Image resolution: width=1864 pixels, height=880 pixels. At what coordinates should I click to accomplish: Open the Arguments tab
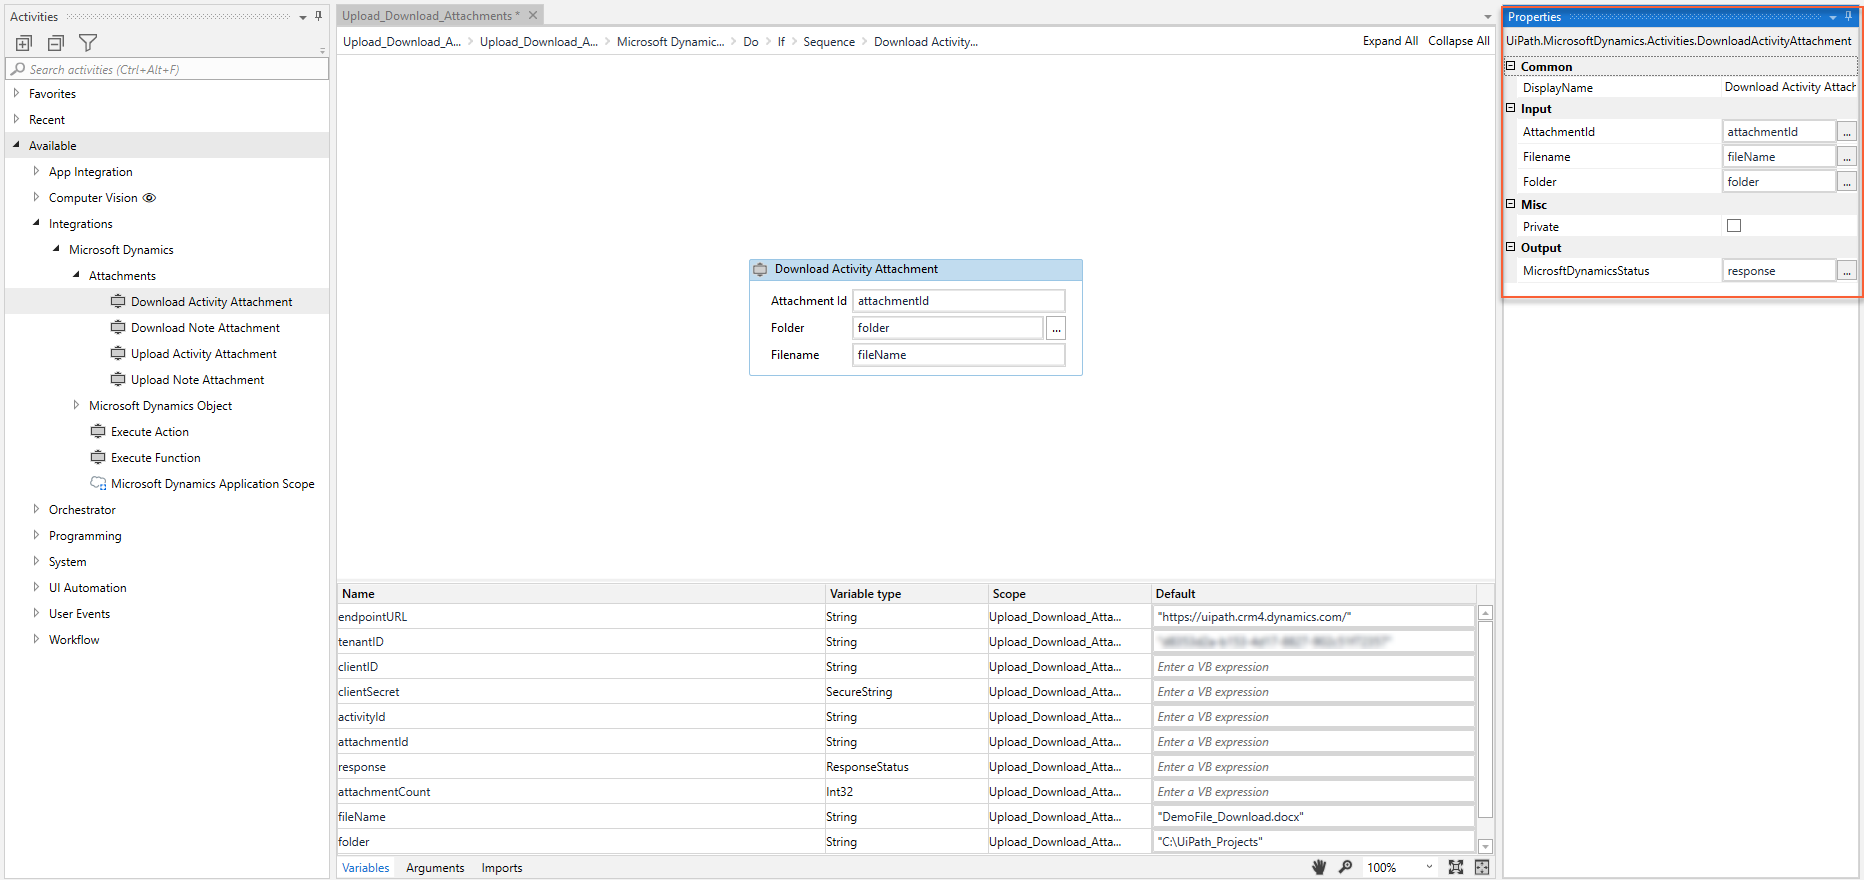(435, 868)
